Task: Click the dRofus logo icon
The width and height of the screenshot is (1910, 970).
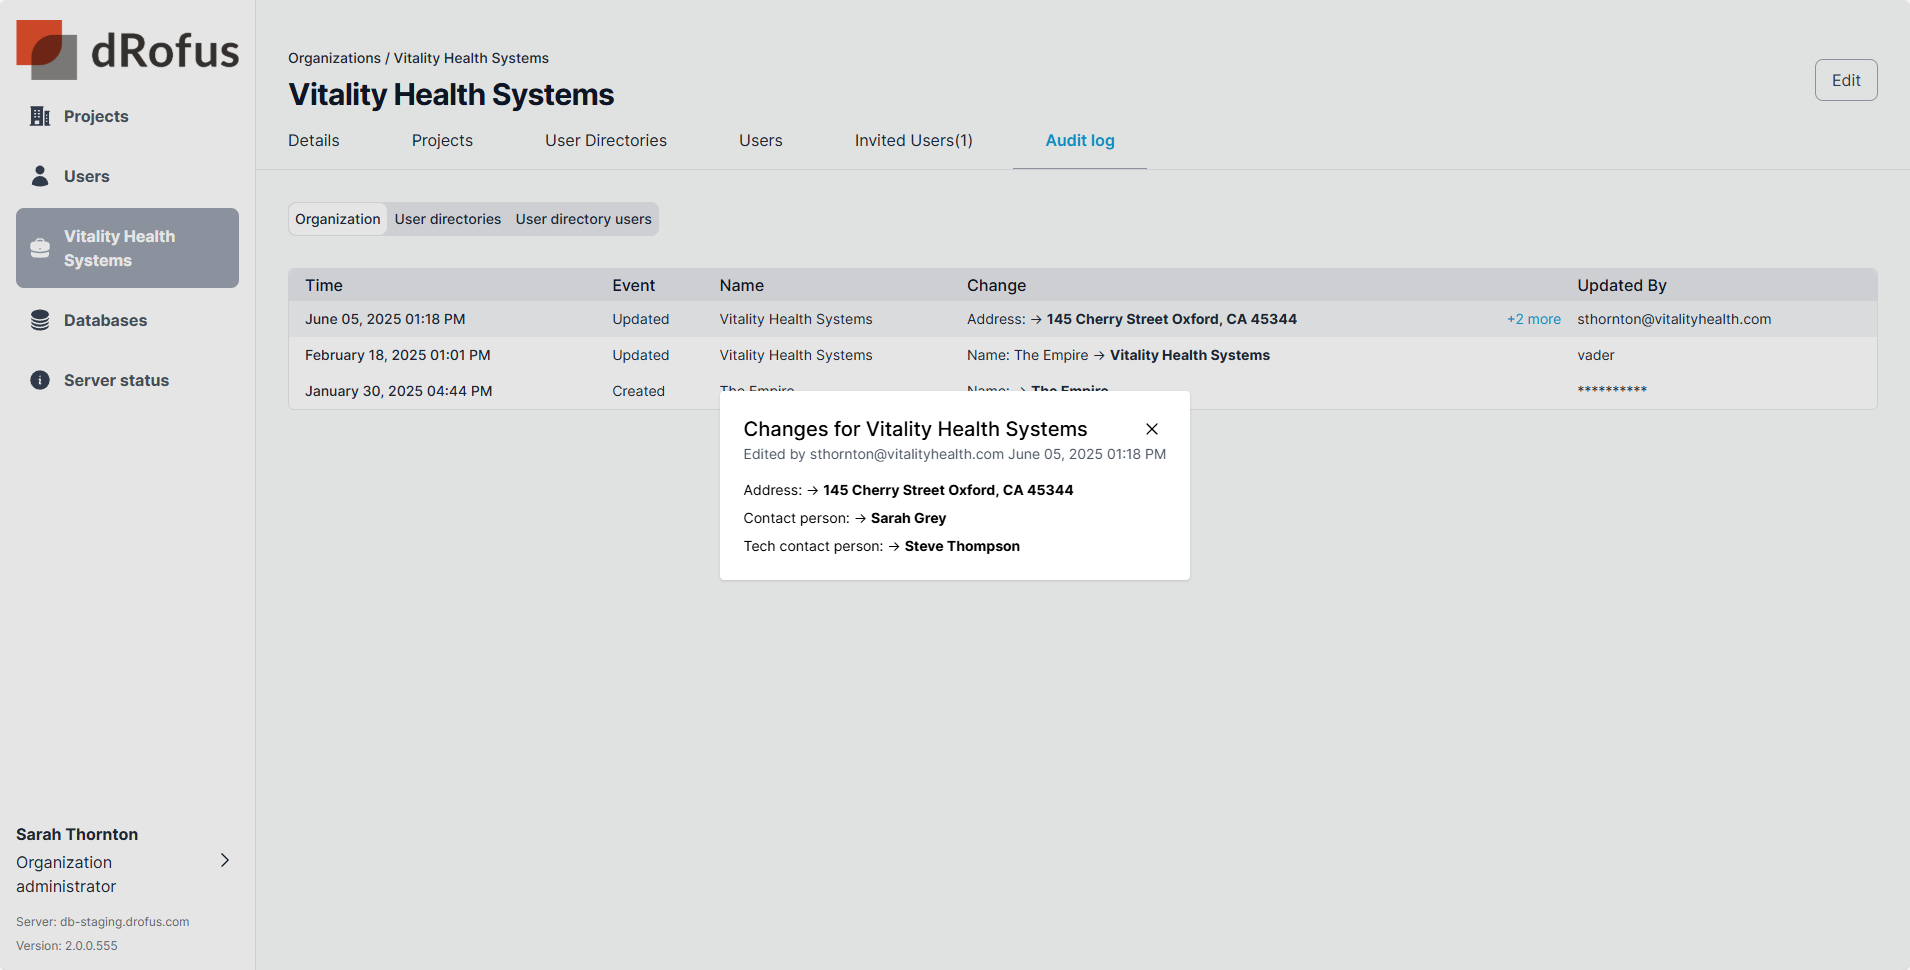Action: [47, 50]
